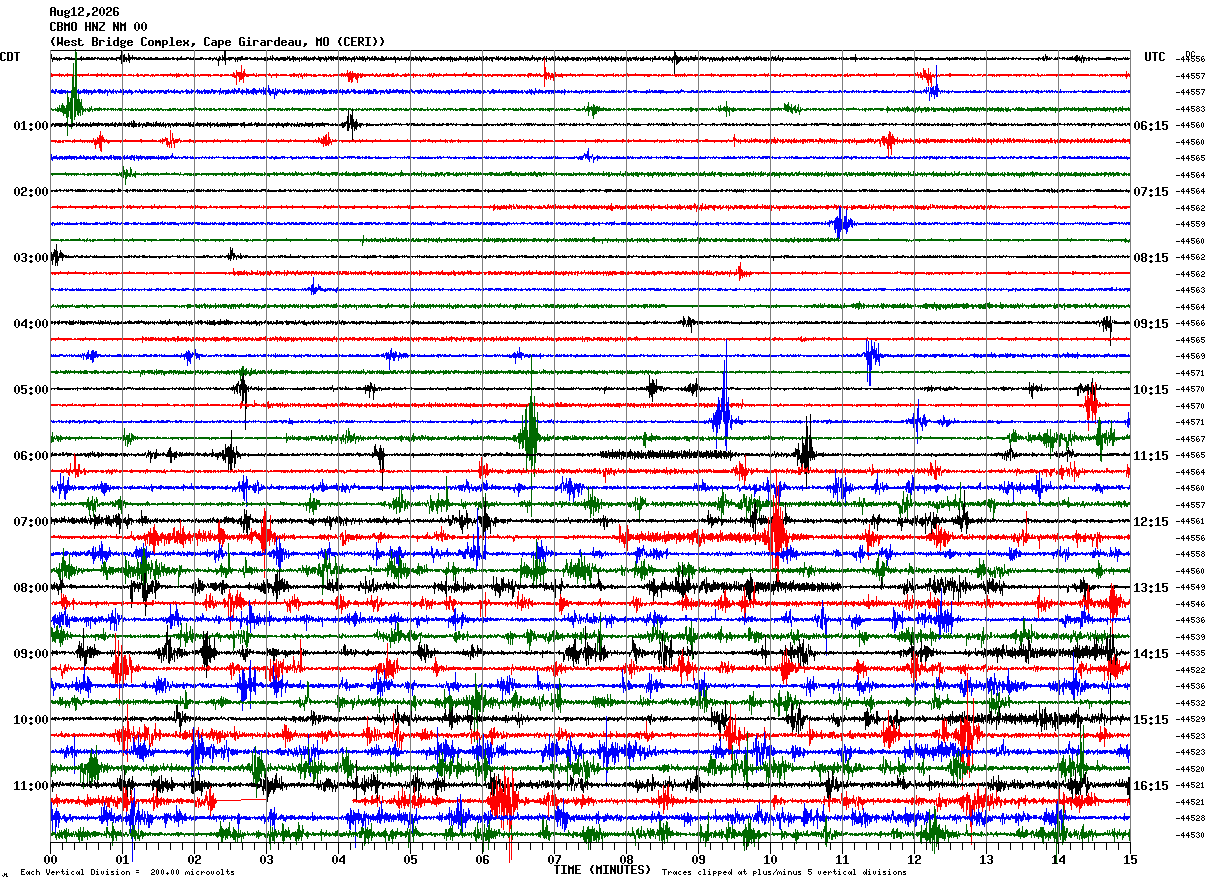Select the '07:00' CDT time label
The height and width of the screenshot is (886, 1210).
(x=31, y=522)
